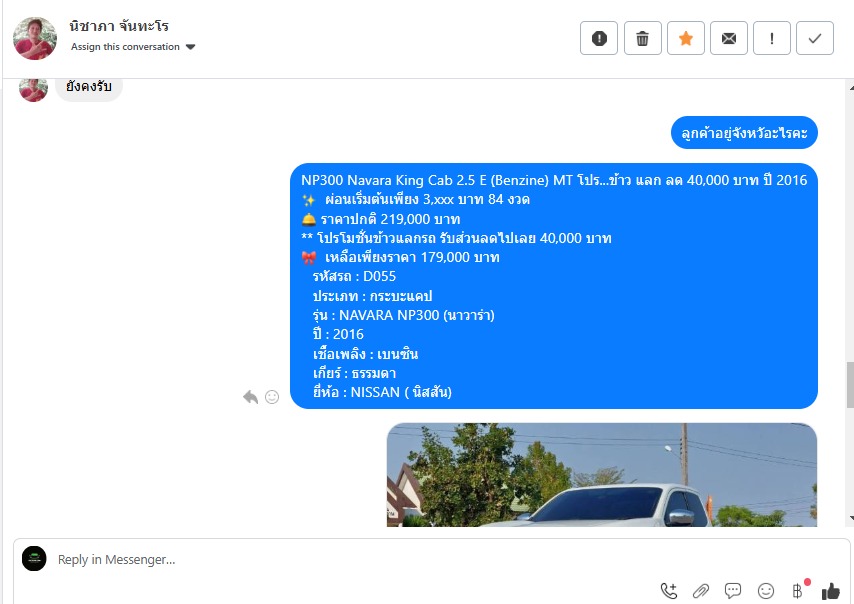Image resolution: width=854 pixels, height=604 pixels.
Task: Open emoji picker in reply toolbar
Action: (766, 591)
